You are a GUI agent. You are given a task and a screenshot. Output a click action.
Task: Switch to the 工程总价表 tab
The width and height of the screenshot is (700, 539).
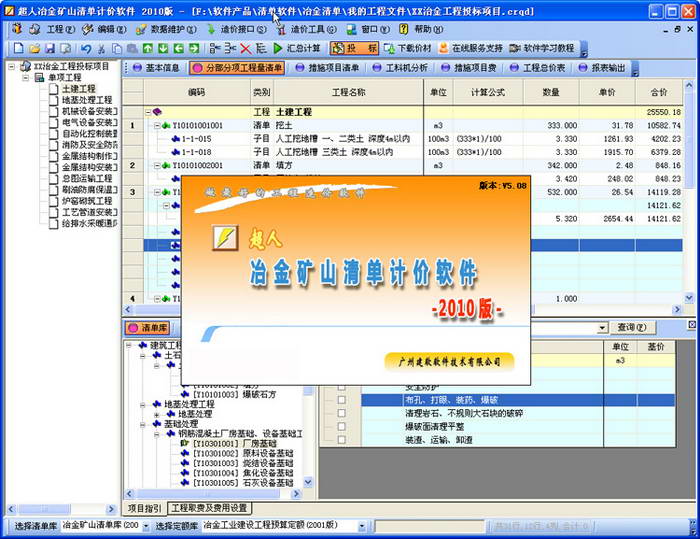(x=538, y=68)
